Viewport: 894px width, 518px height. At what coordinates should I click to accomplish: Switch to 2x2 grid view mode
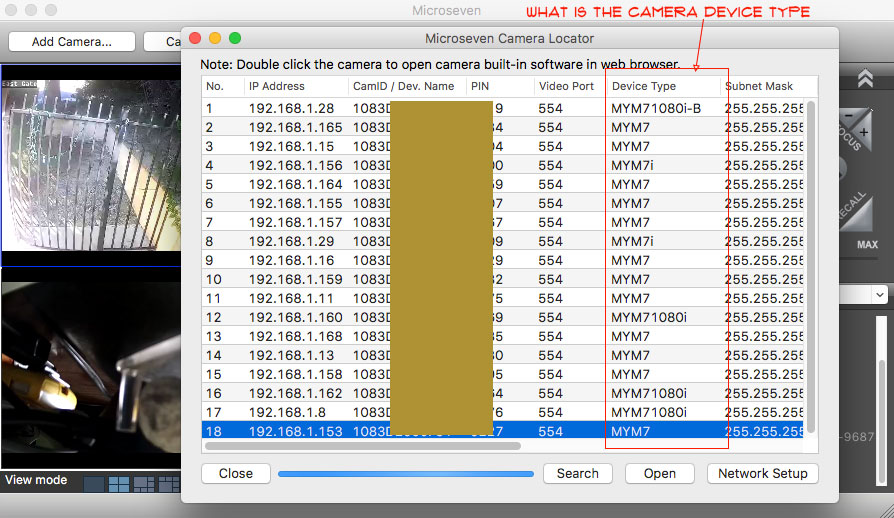119,484
